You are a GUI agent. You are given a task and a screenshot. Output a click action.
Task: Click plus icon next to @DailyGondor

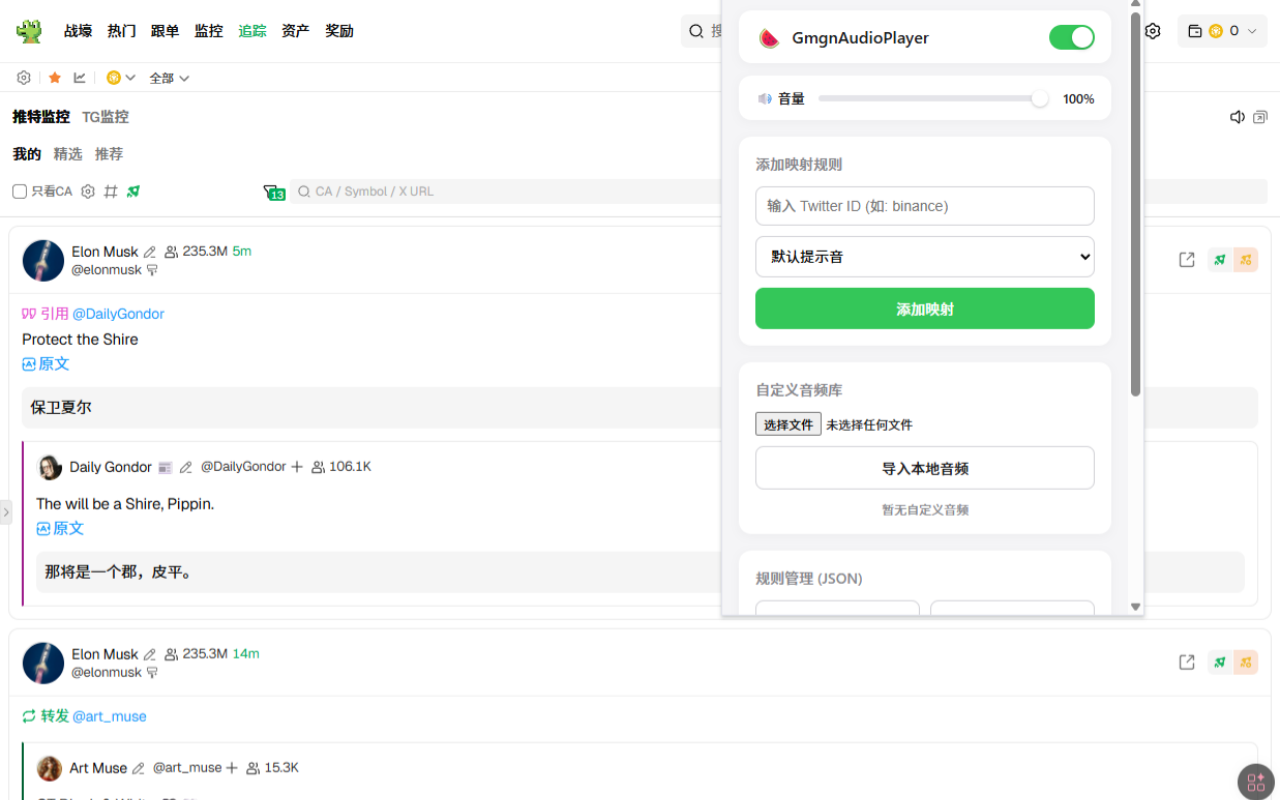[296, 467]
